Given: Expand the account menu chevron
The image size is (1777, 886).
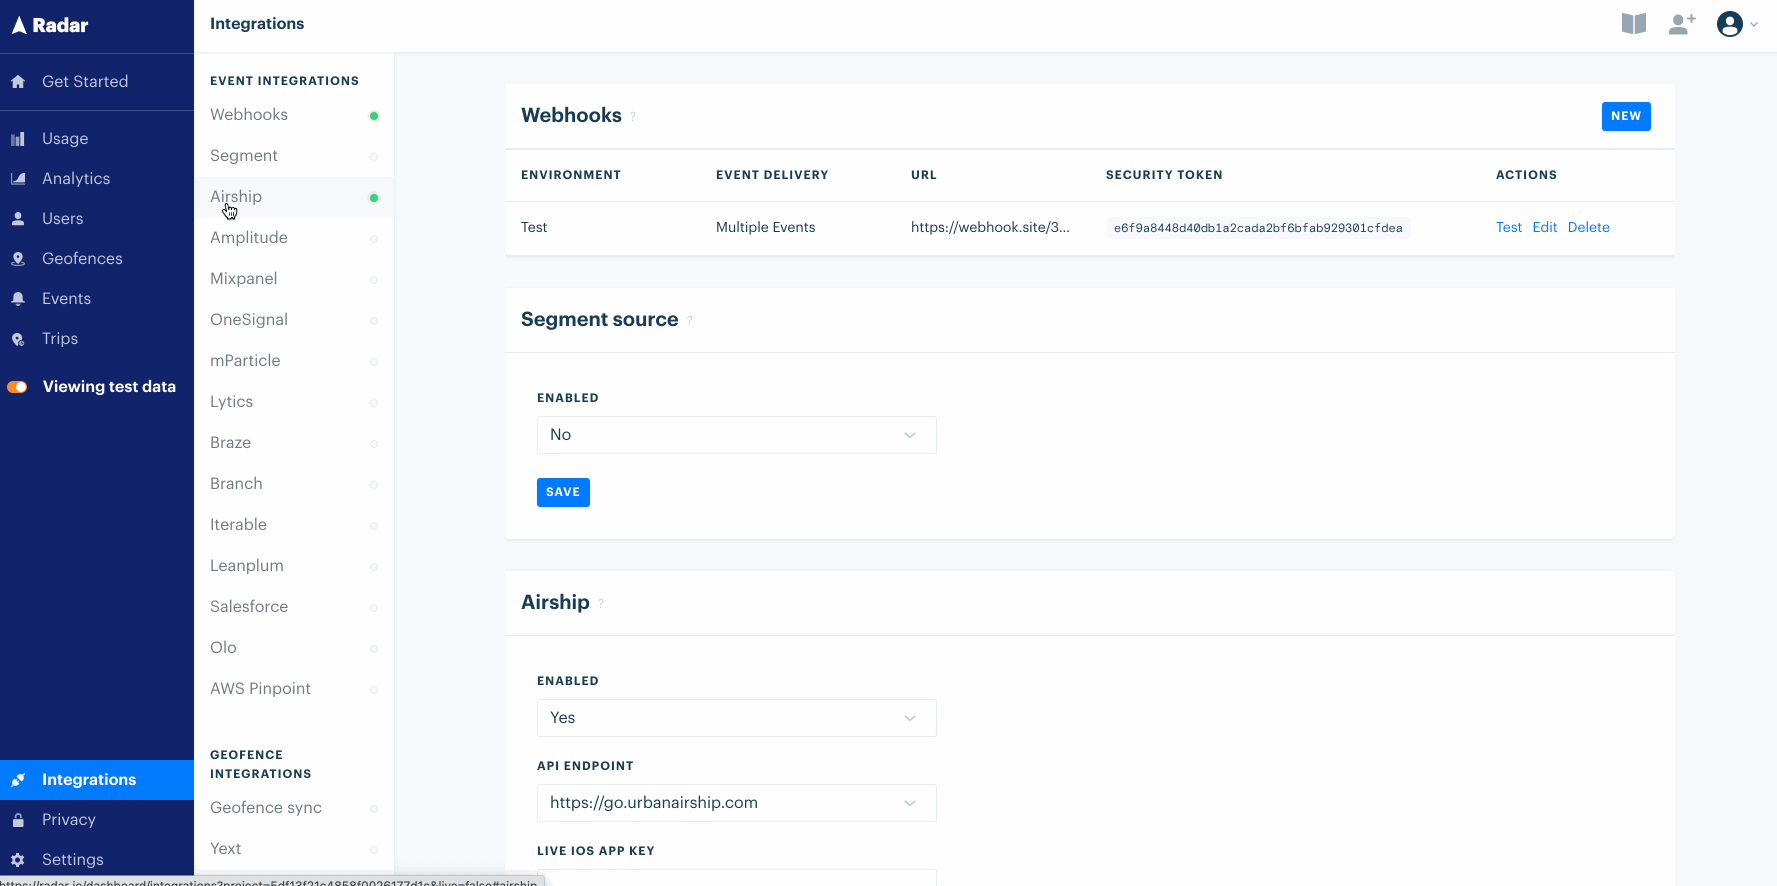Looking at the screenshot, I should coord(1754,25).
